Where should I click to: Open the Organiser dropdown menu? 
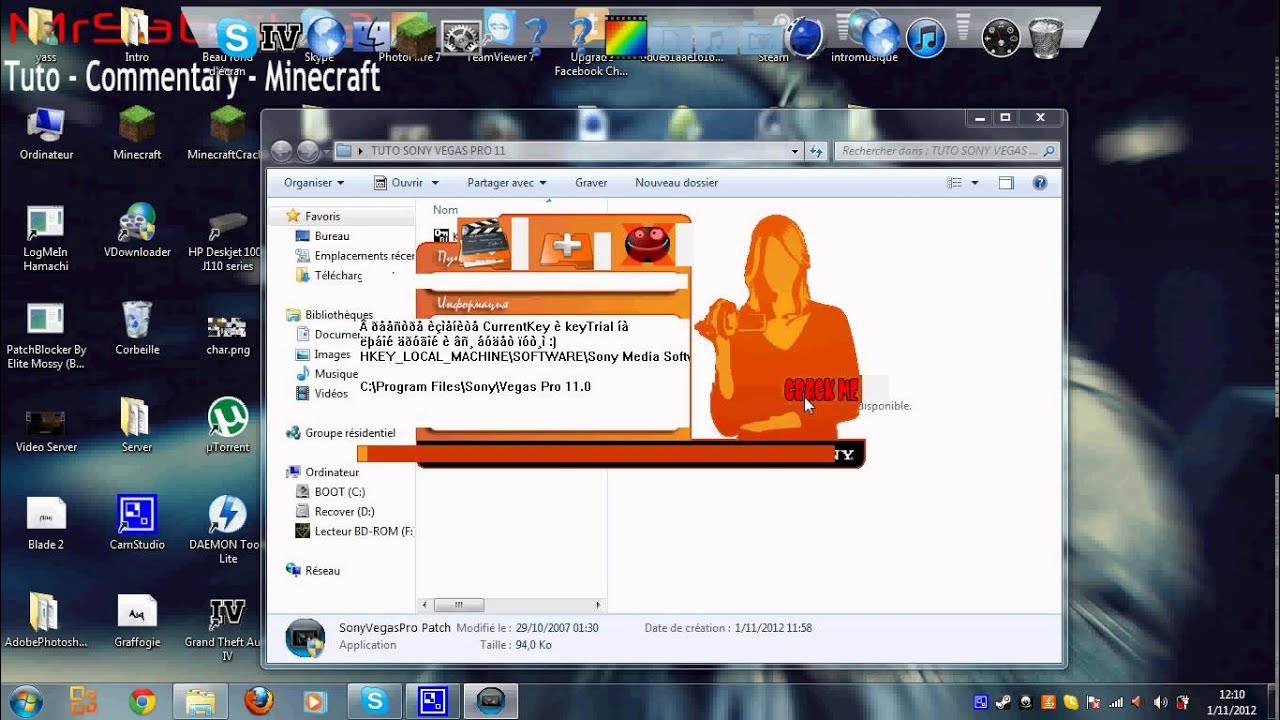tap(313, 183)
